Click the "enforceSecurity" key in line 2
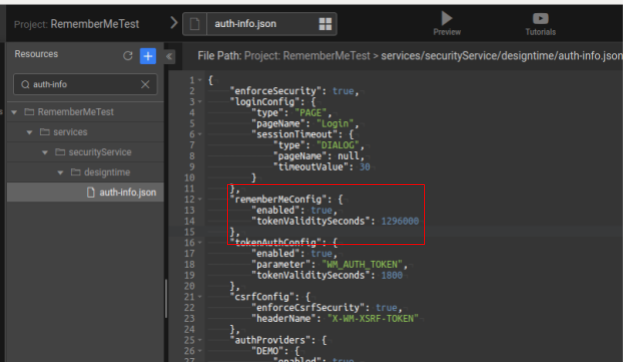Viewport: 623px width, 362px height. pos(277,91)
